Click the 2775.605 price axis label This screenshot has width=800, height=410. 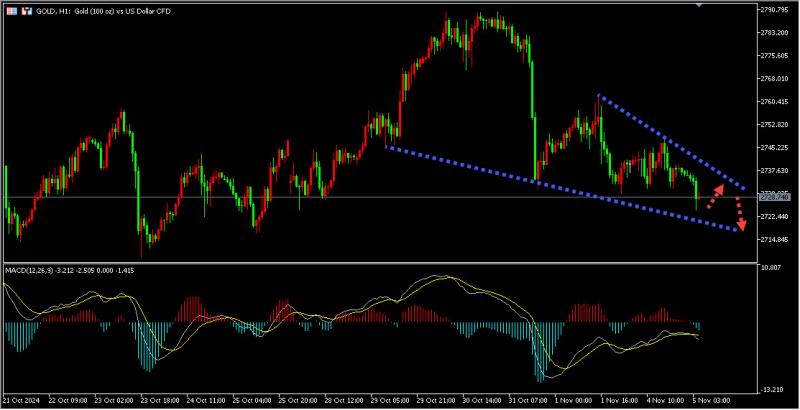pos(776,56)
